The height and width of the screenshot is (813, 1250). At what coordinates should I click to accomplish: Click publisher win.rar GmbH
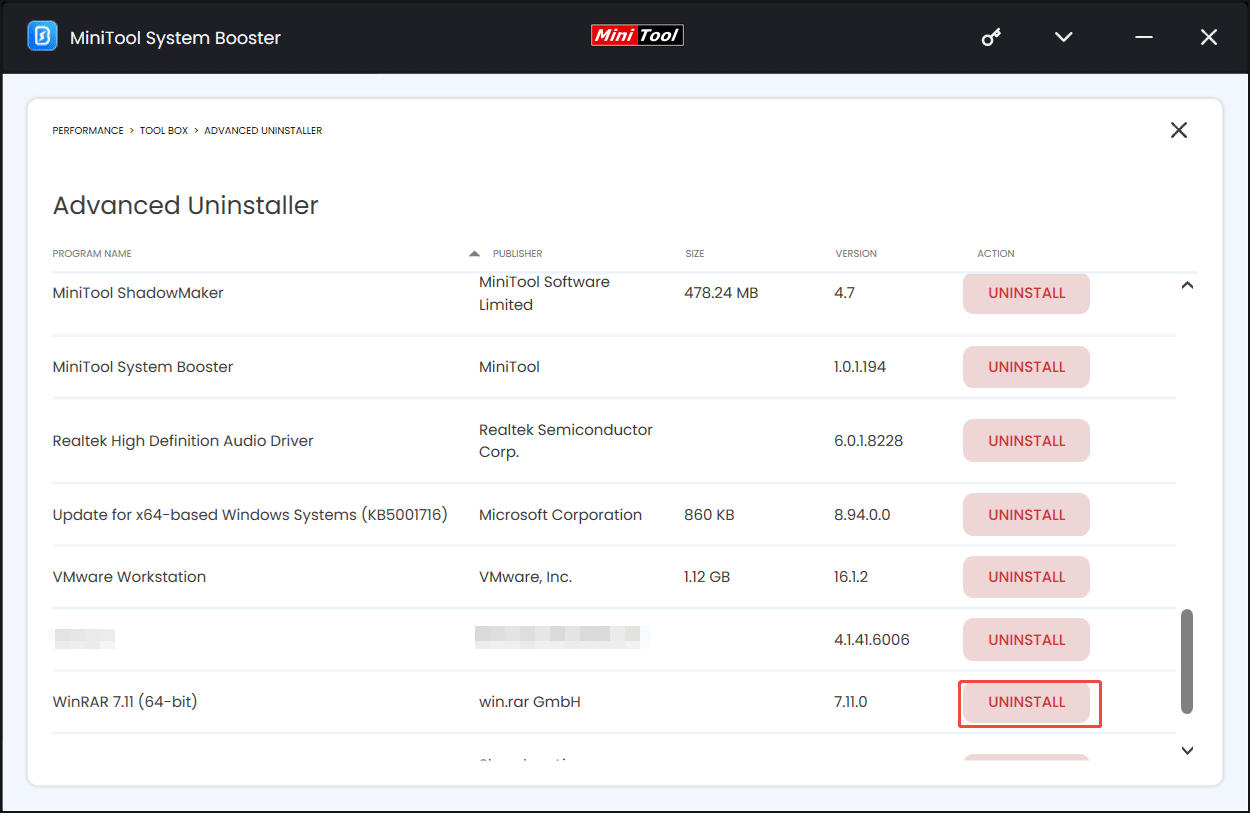point(530,702)
